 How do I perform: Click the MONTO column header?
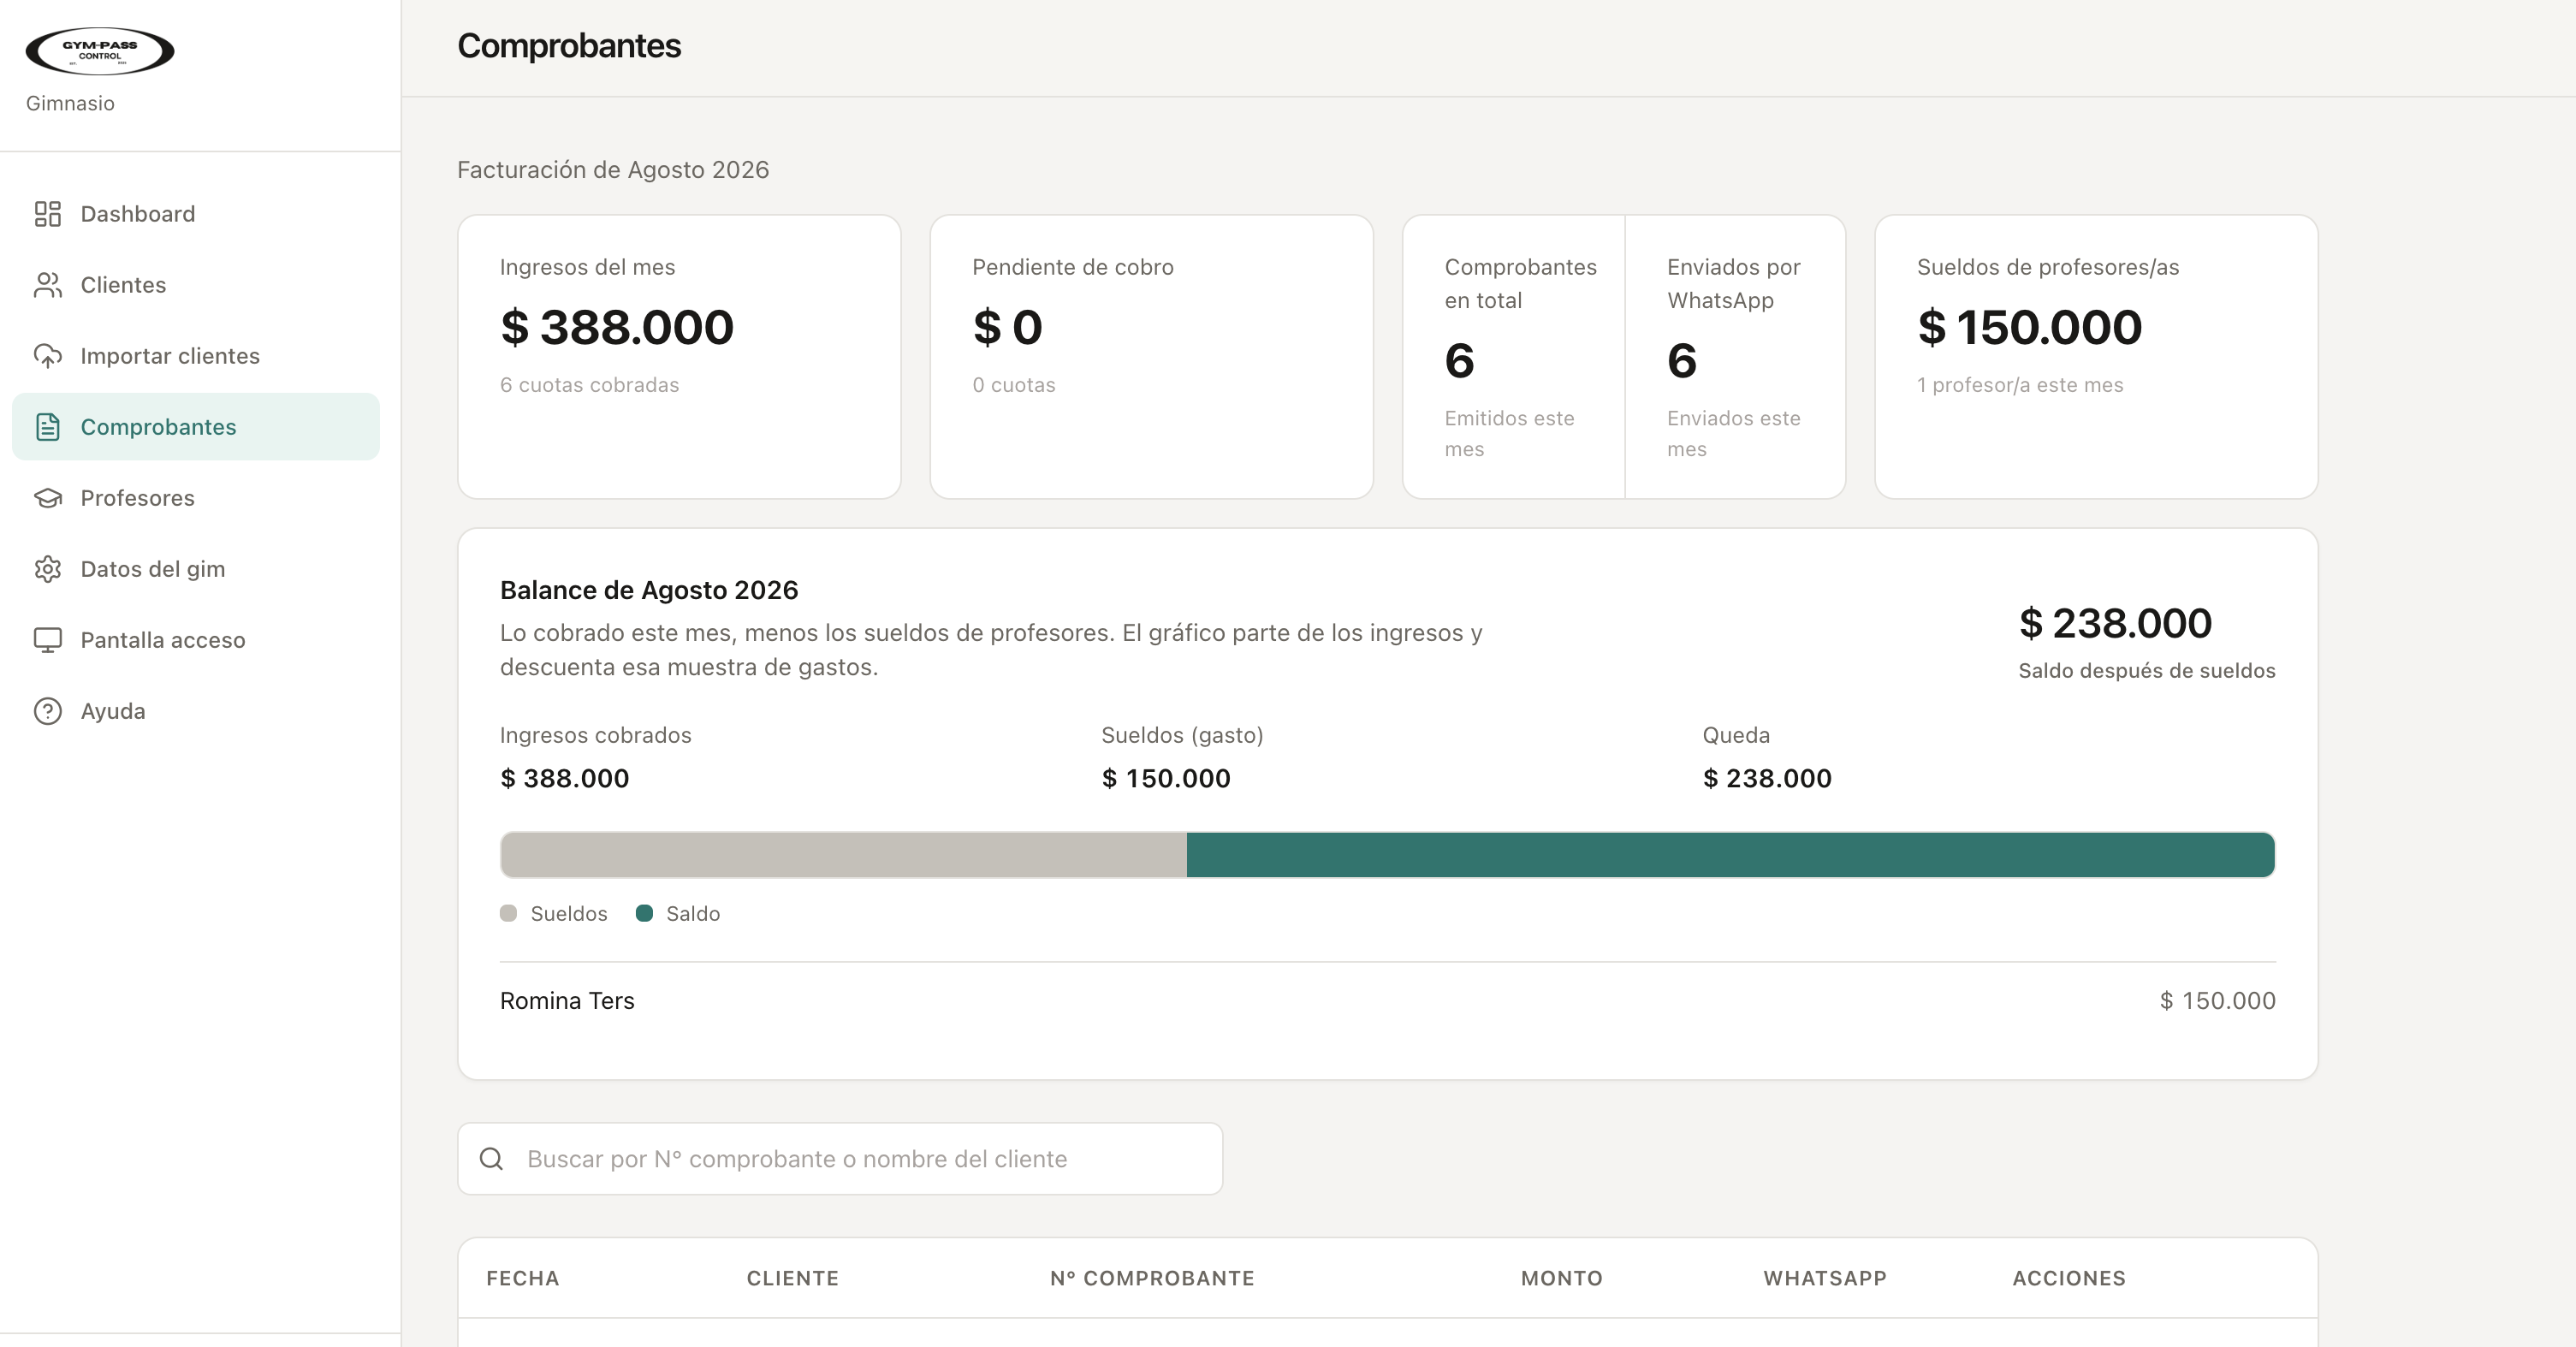(x=1562, y=1278)
